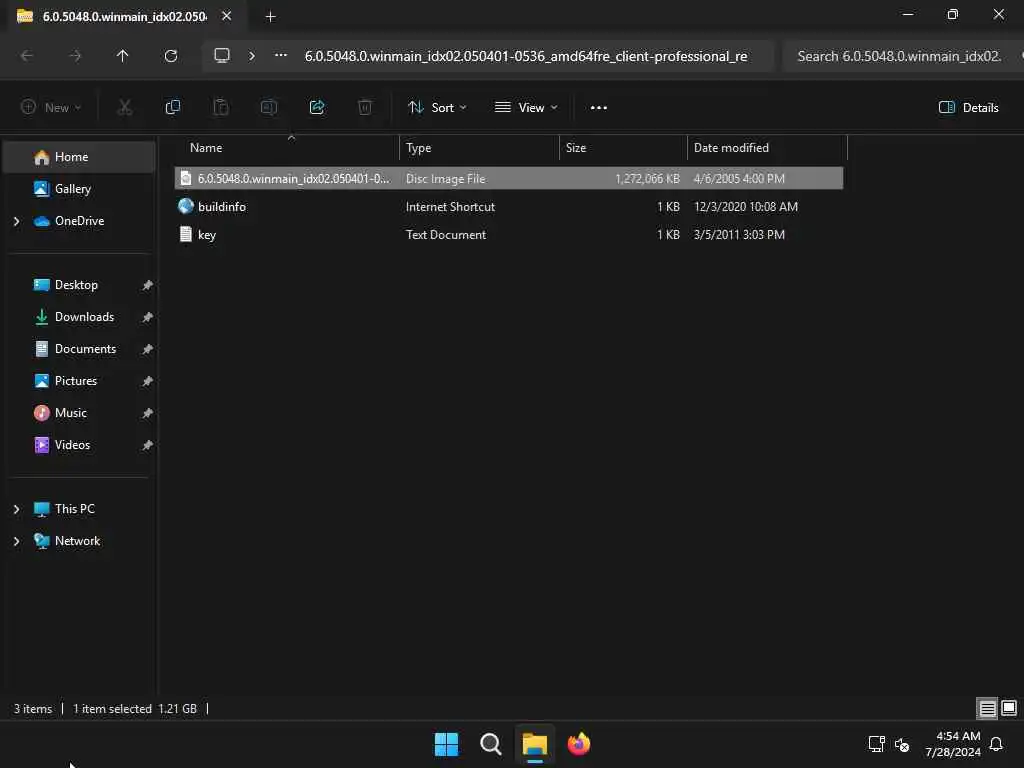Open the Documents quick access folder

tap(79, 349)
